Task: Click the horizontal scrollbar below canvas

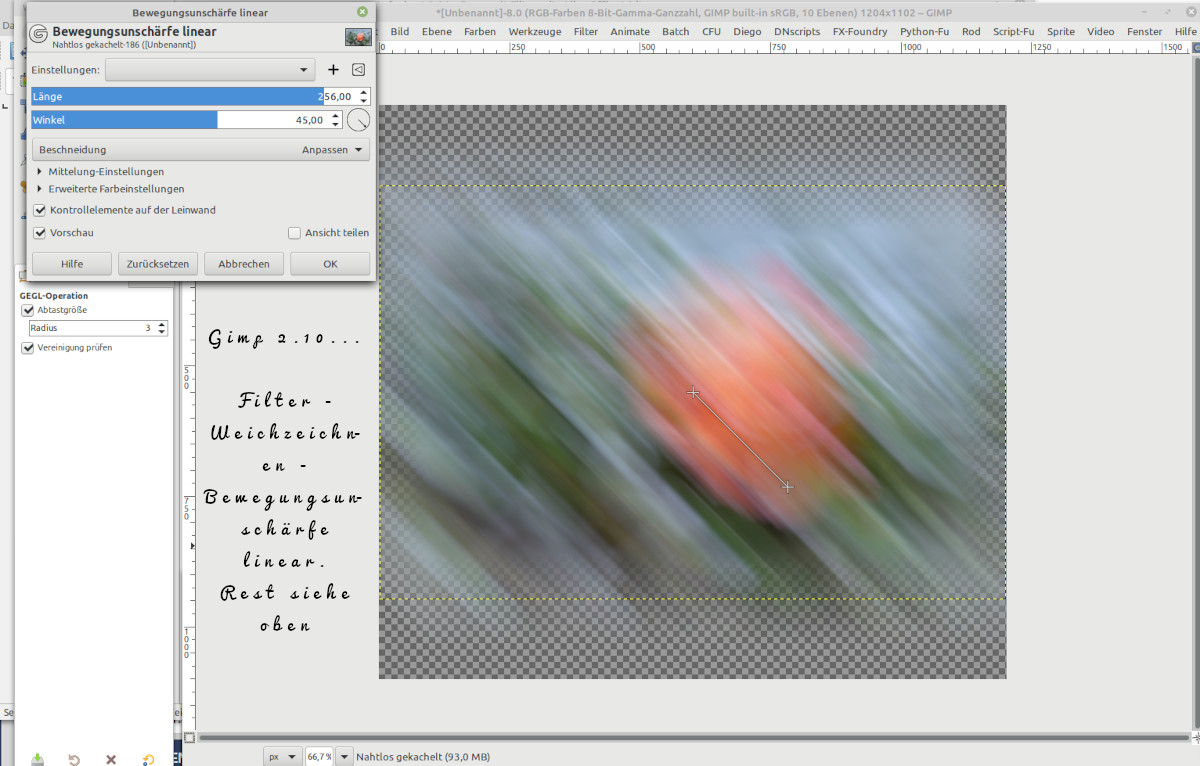Action: pyautogui.click(x=692, y=738)
